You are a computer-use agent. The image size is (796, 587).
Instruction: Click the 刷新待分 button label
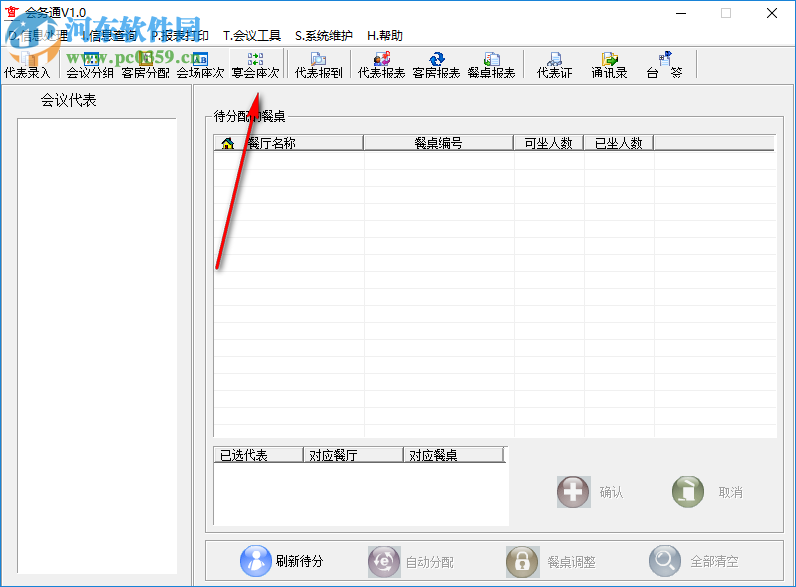click(x=299, y=561)
